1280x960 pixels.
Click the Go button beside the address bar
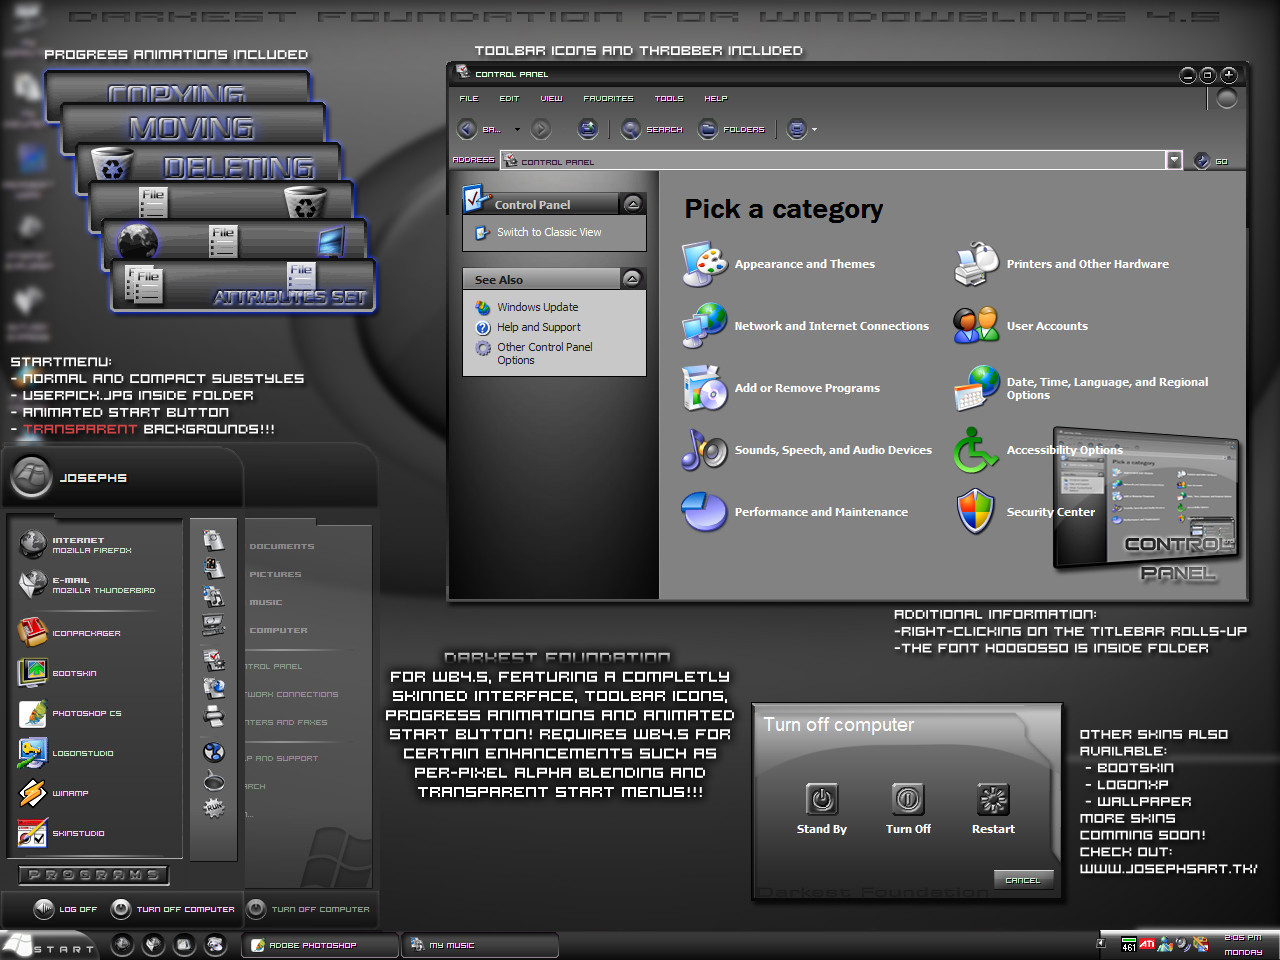(x=1211, y=161)
